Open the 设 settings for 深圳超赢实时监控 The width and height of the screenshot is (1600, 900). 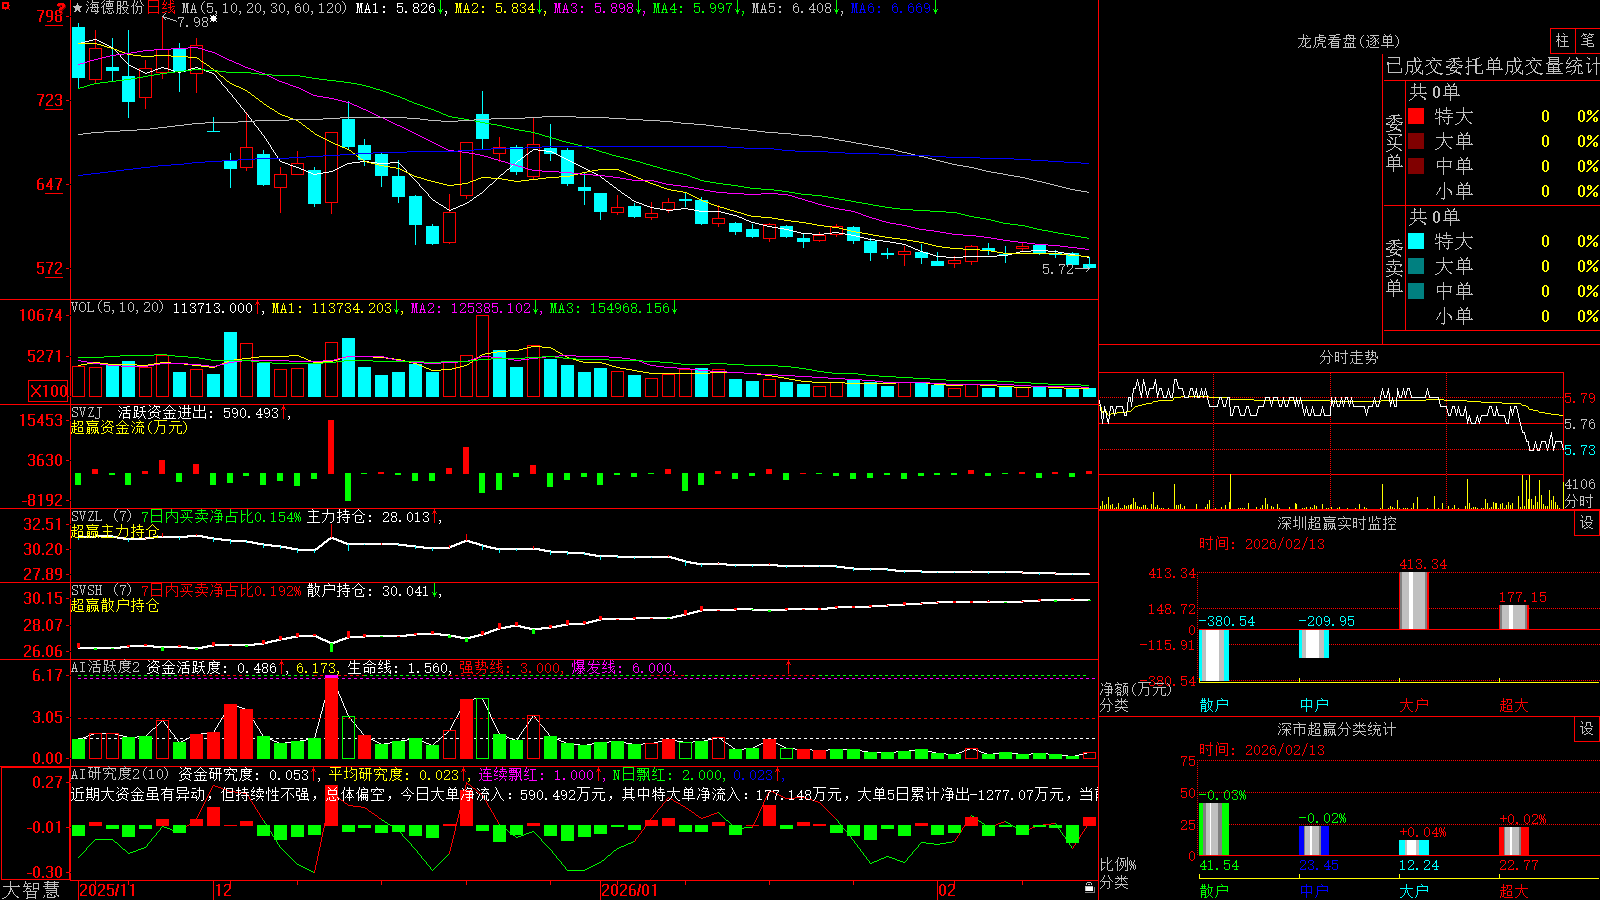click(x=1587, y=523)
